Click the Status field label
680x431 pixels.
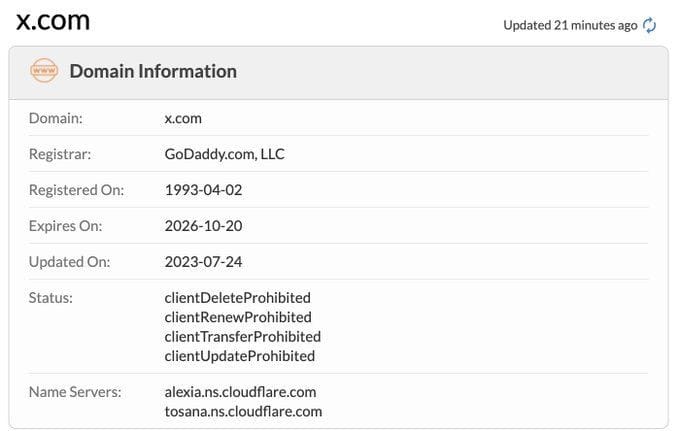pyautogui.click(x=51, y=297)
